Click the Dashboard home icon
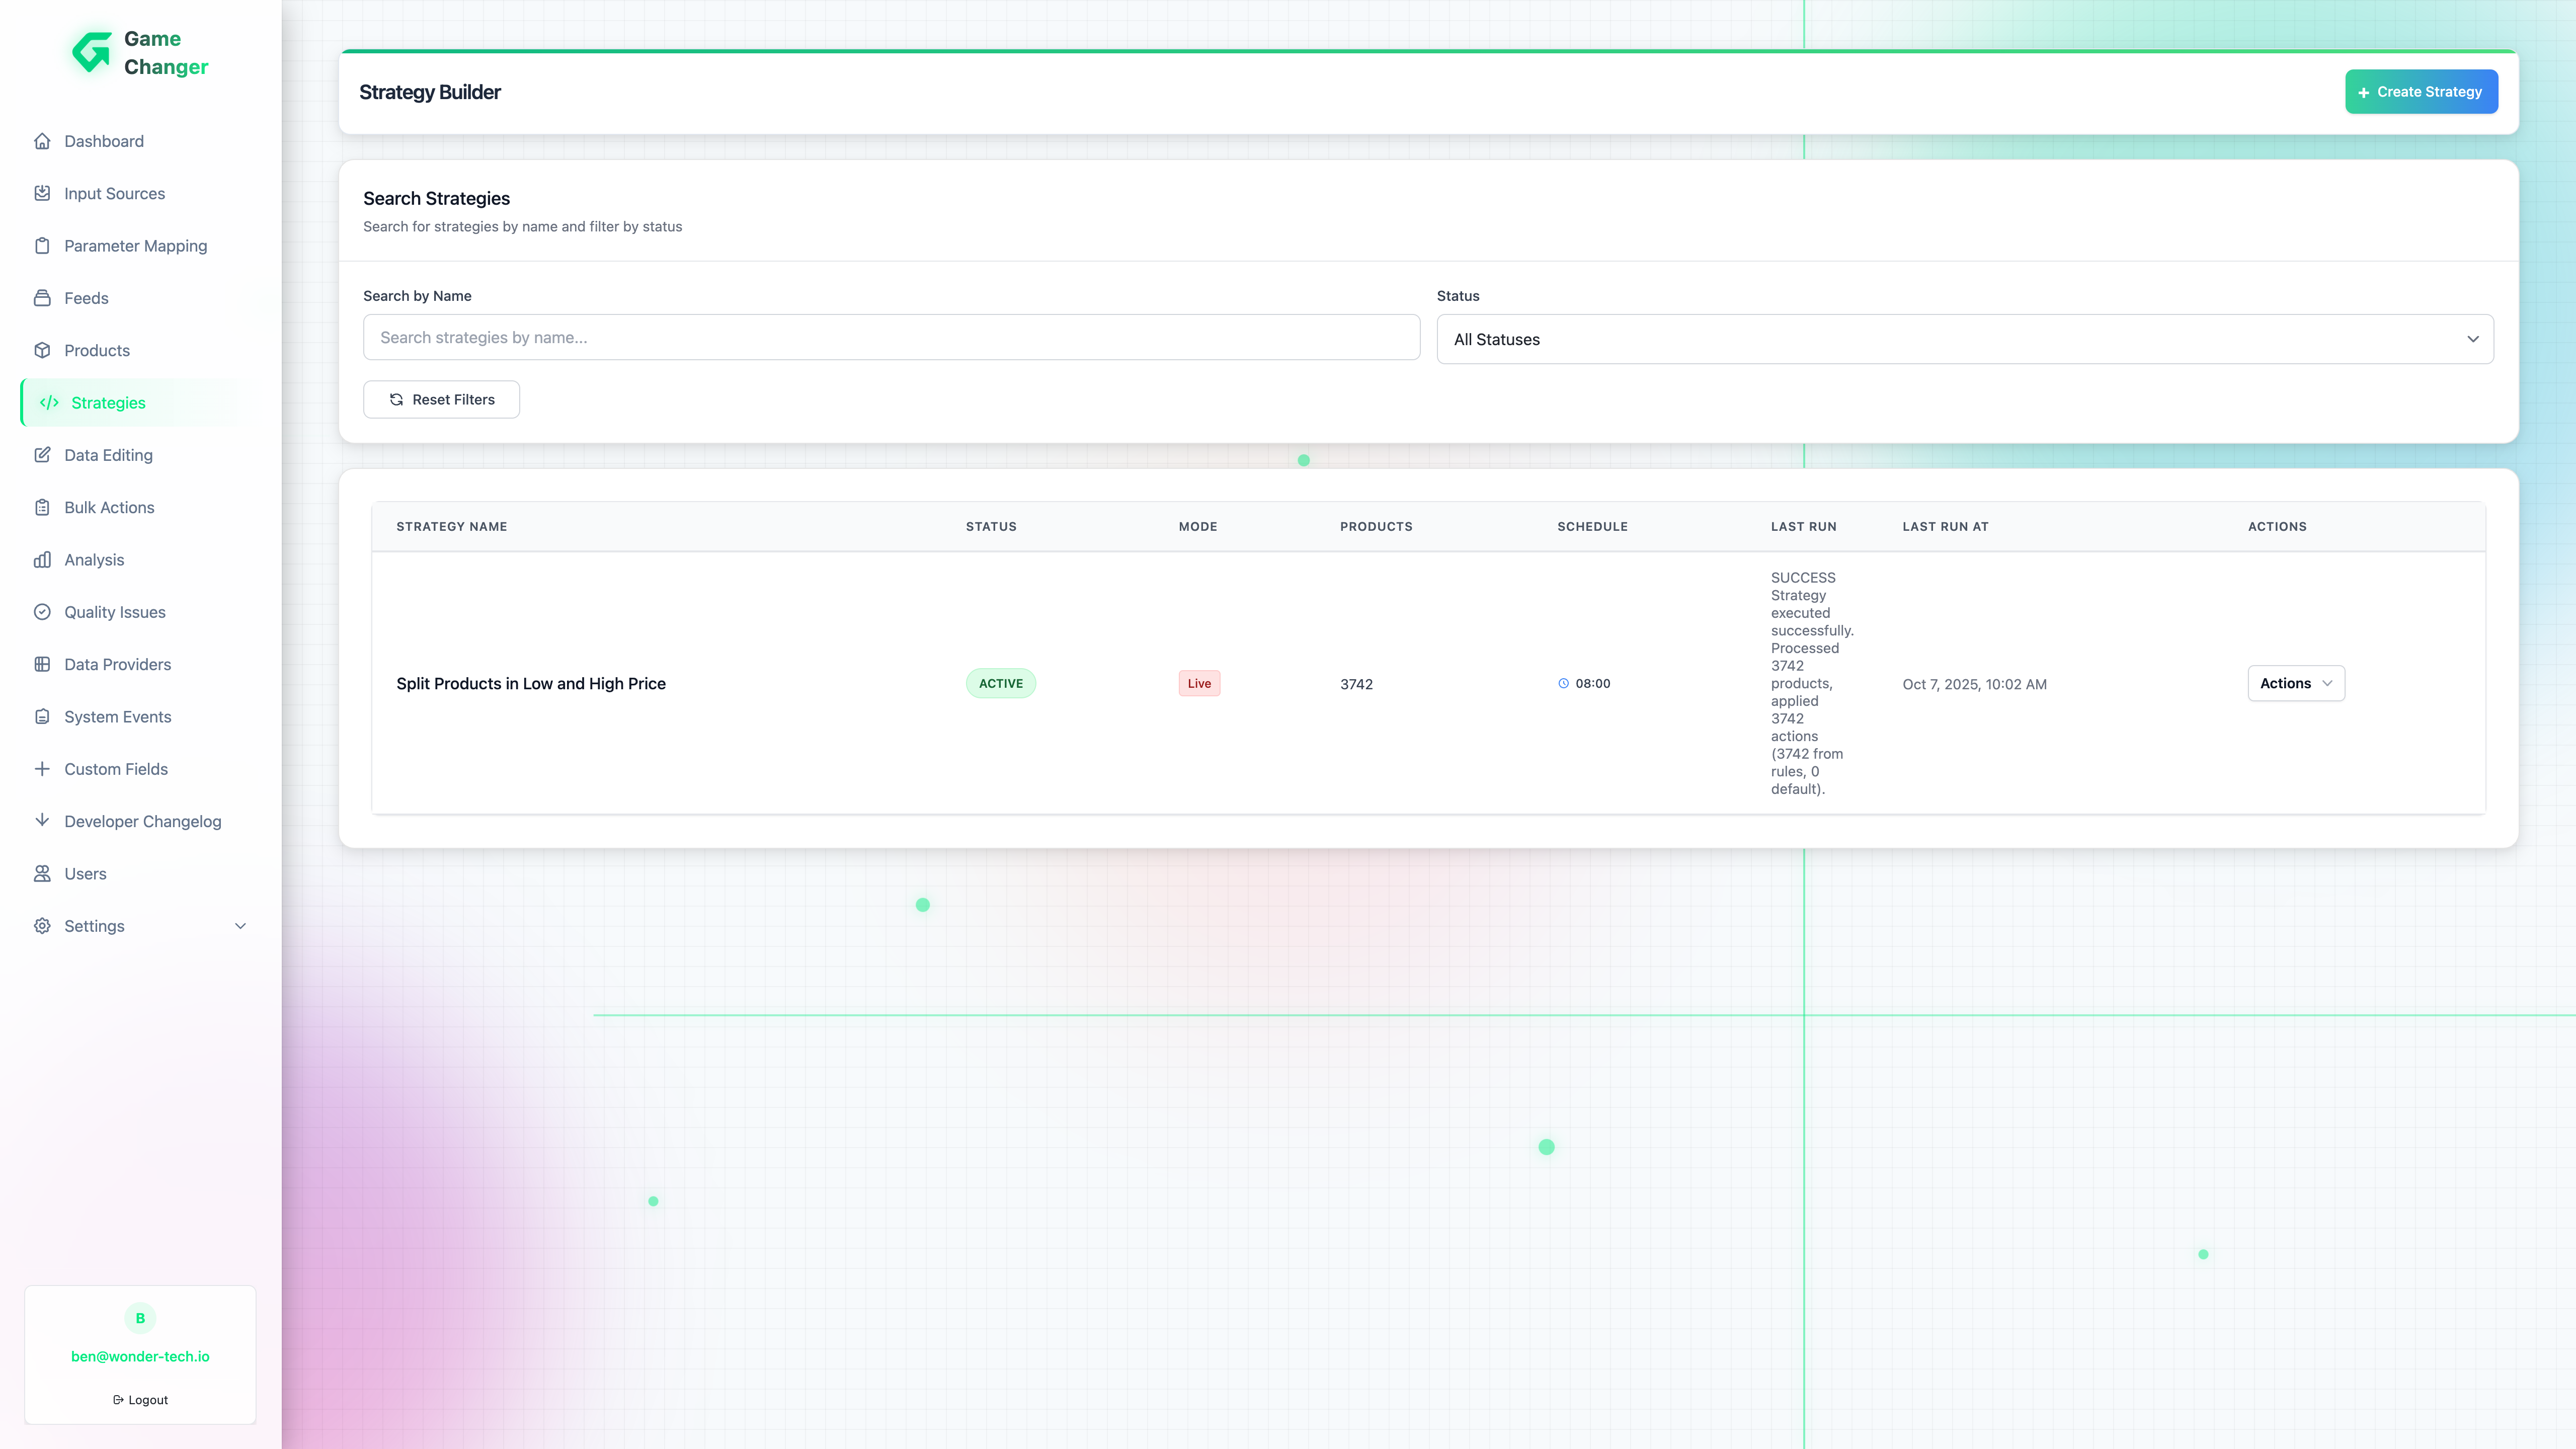 point(42,141)
